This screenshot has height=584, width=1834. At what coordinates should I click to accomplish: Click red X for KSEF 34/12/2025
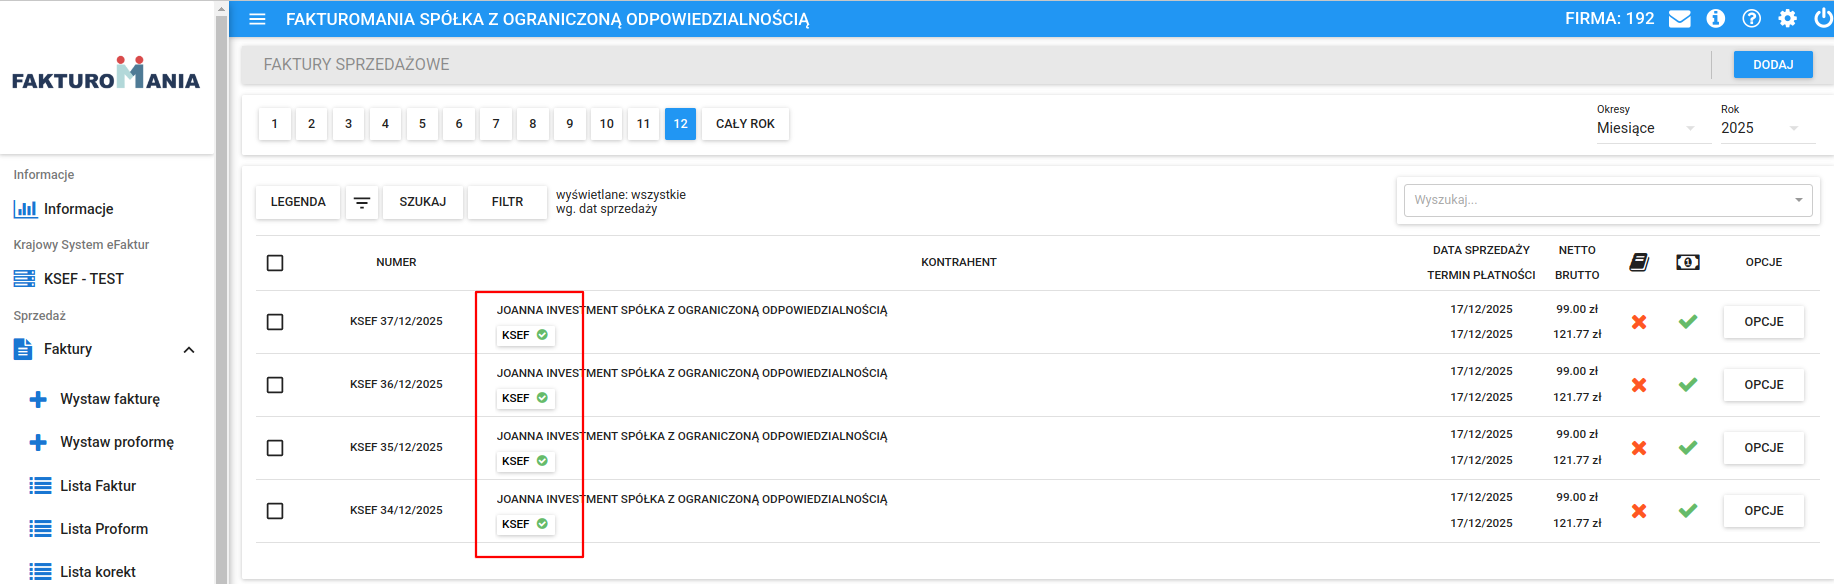click(1639, 511)
